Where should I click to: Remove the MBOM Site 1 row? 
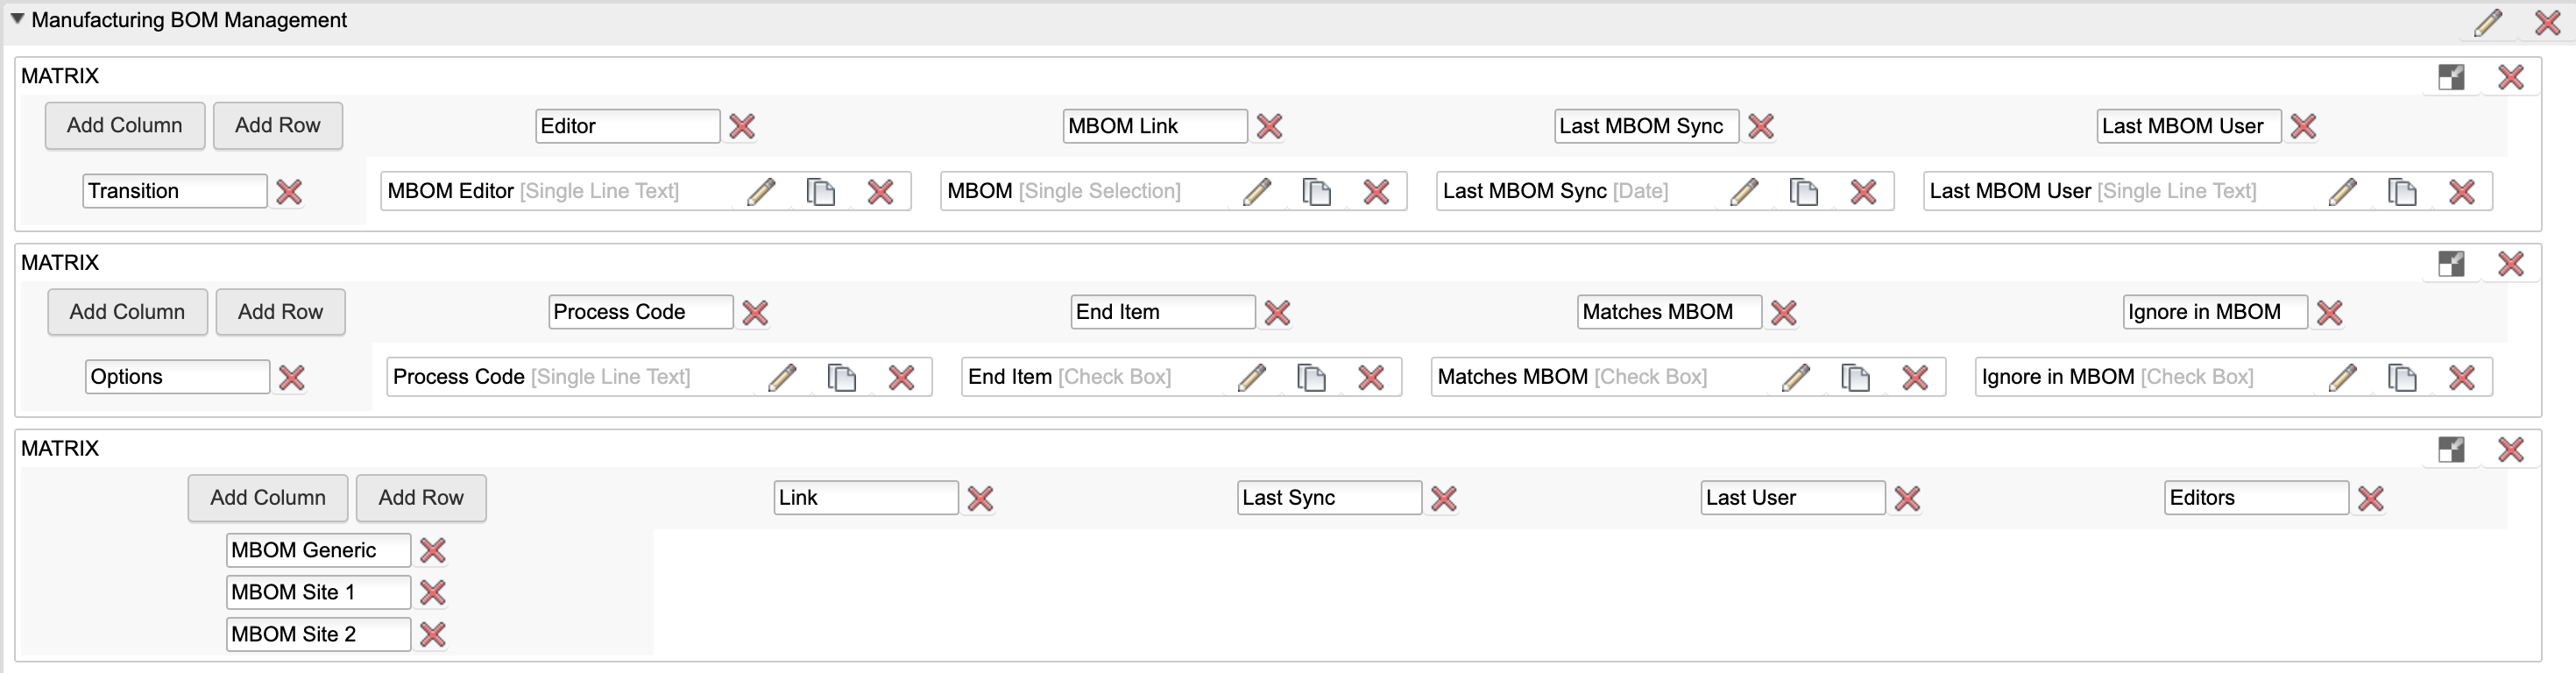point(433,593)
